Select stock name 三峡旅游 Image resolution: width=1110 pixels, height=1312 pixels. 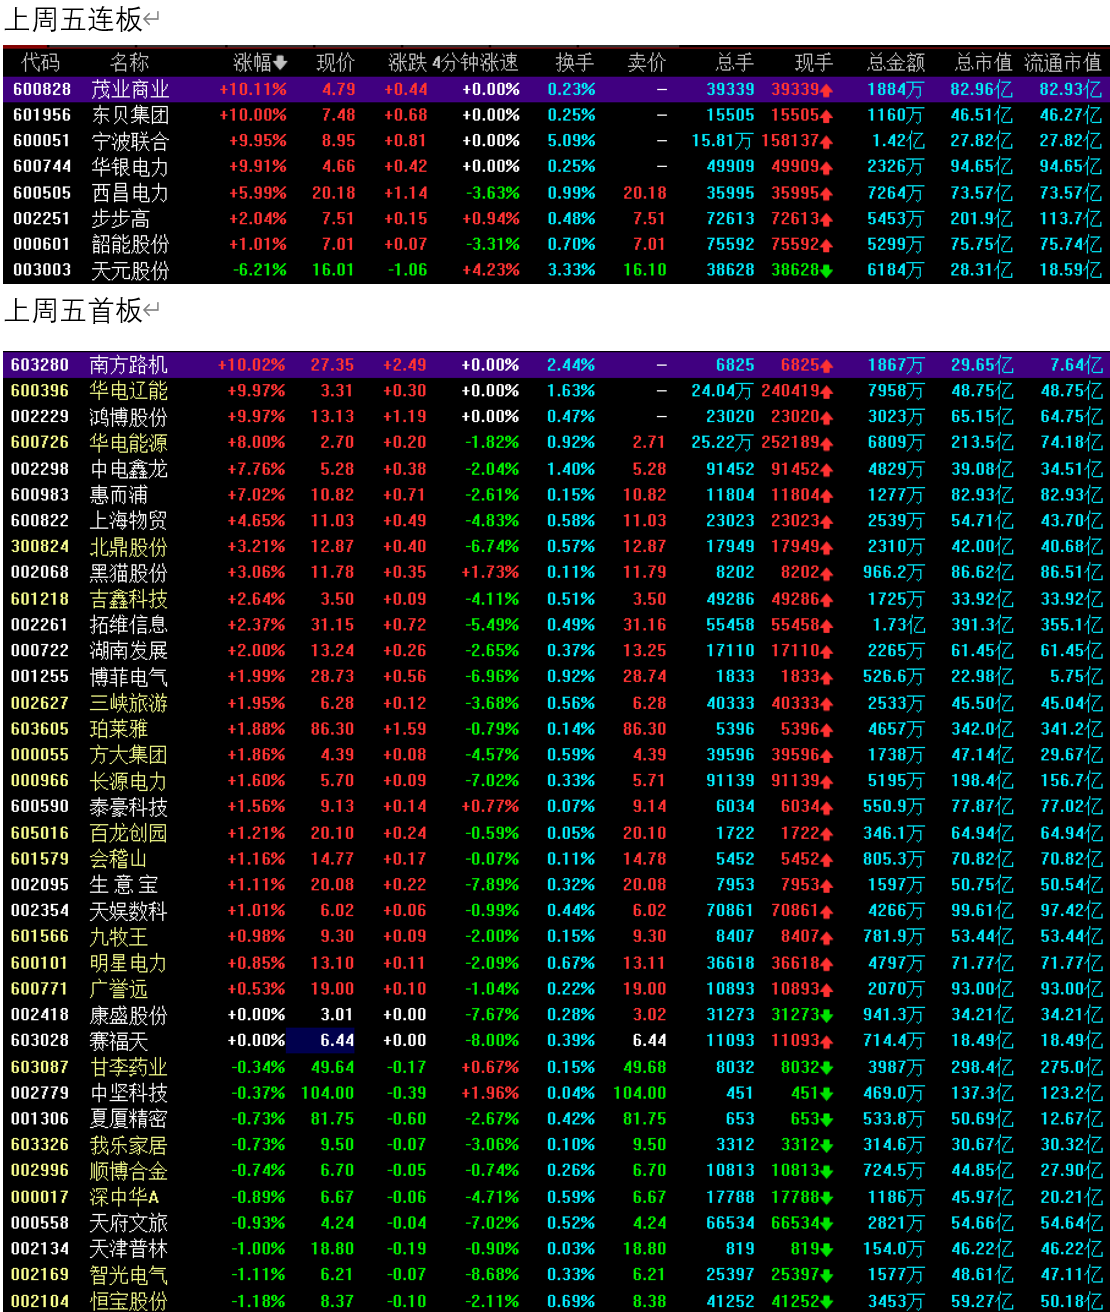(x=129, y=703)
